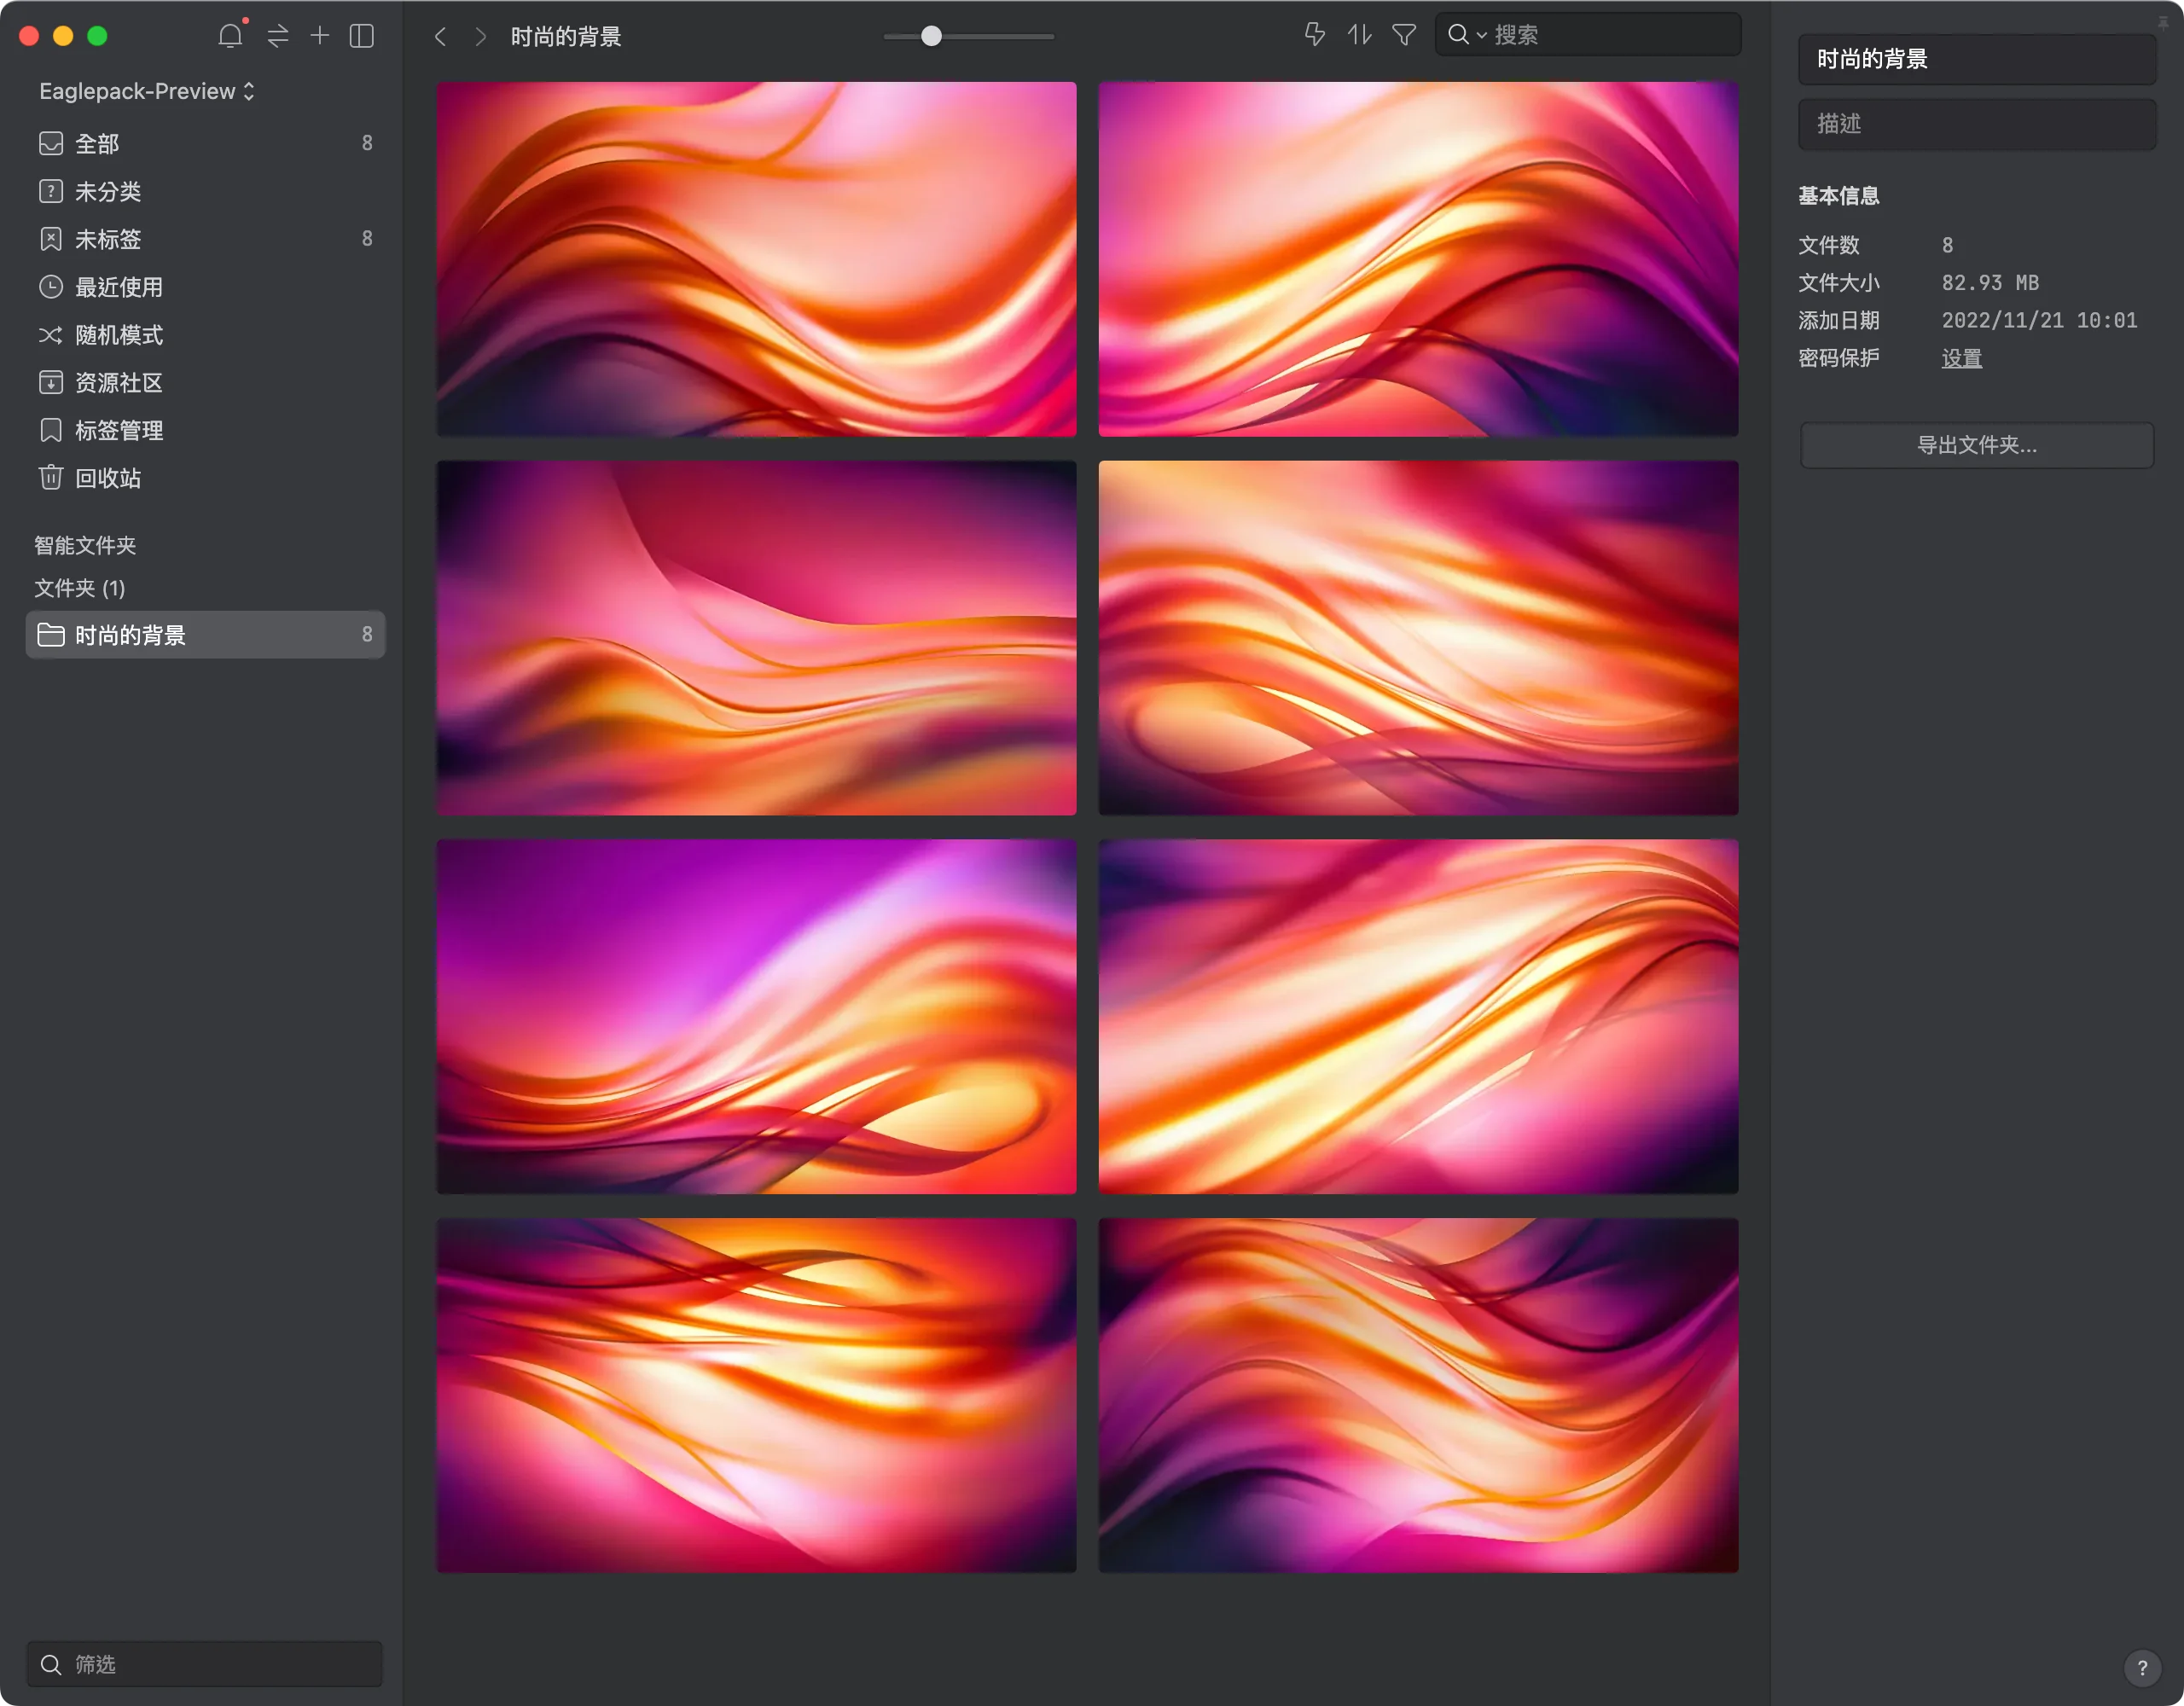
Task: Open the notifications bell
Action: click(x=230, y=36)
